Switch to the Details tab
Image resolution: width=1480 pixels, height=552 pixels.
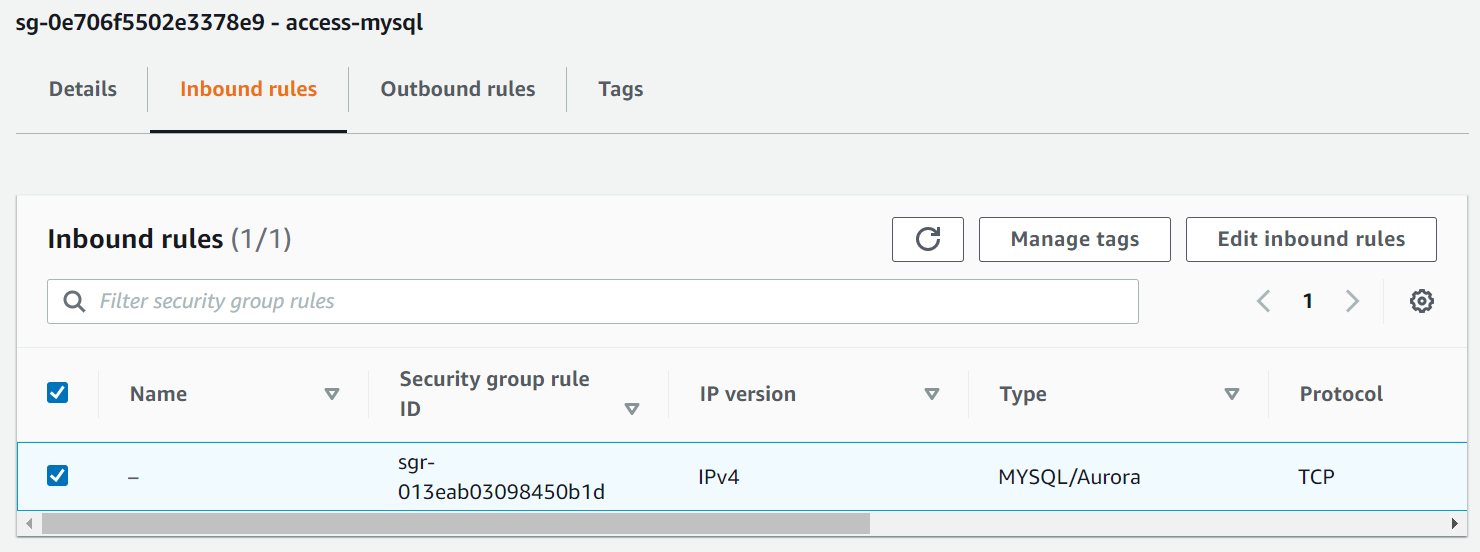pos(83,89)
